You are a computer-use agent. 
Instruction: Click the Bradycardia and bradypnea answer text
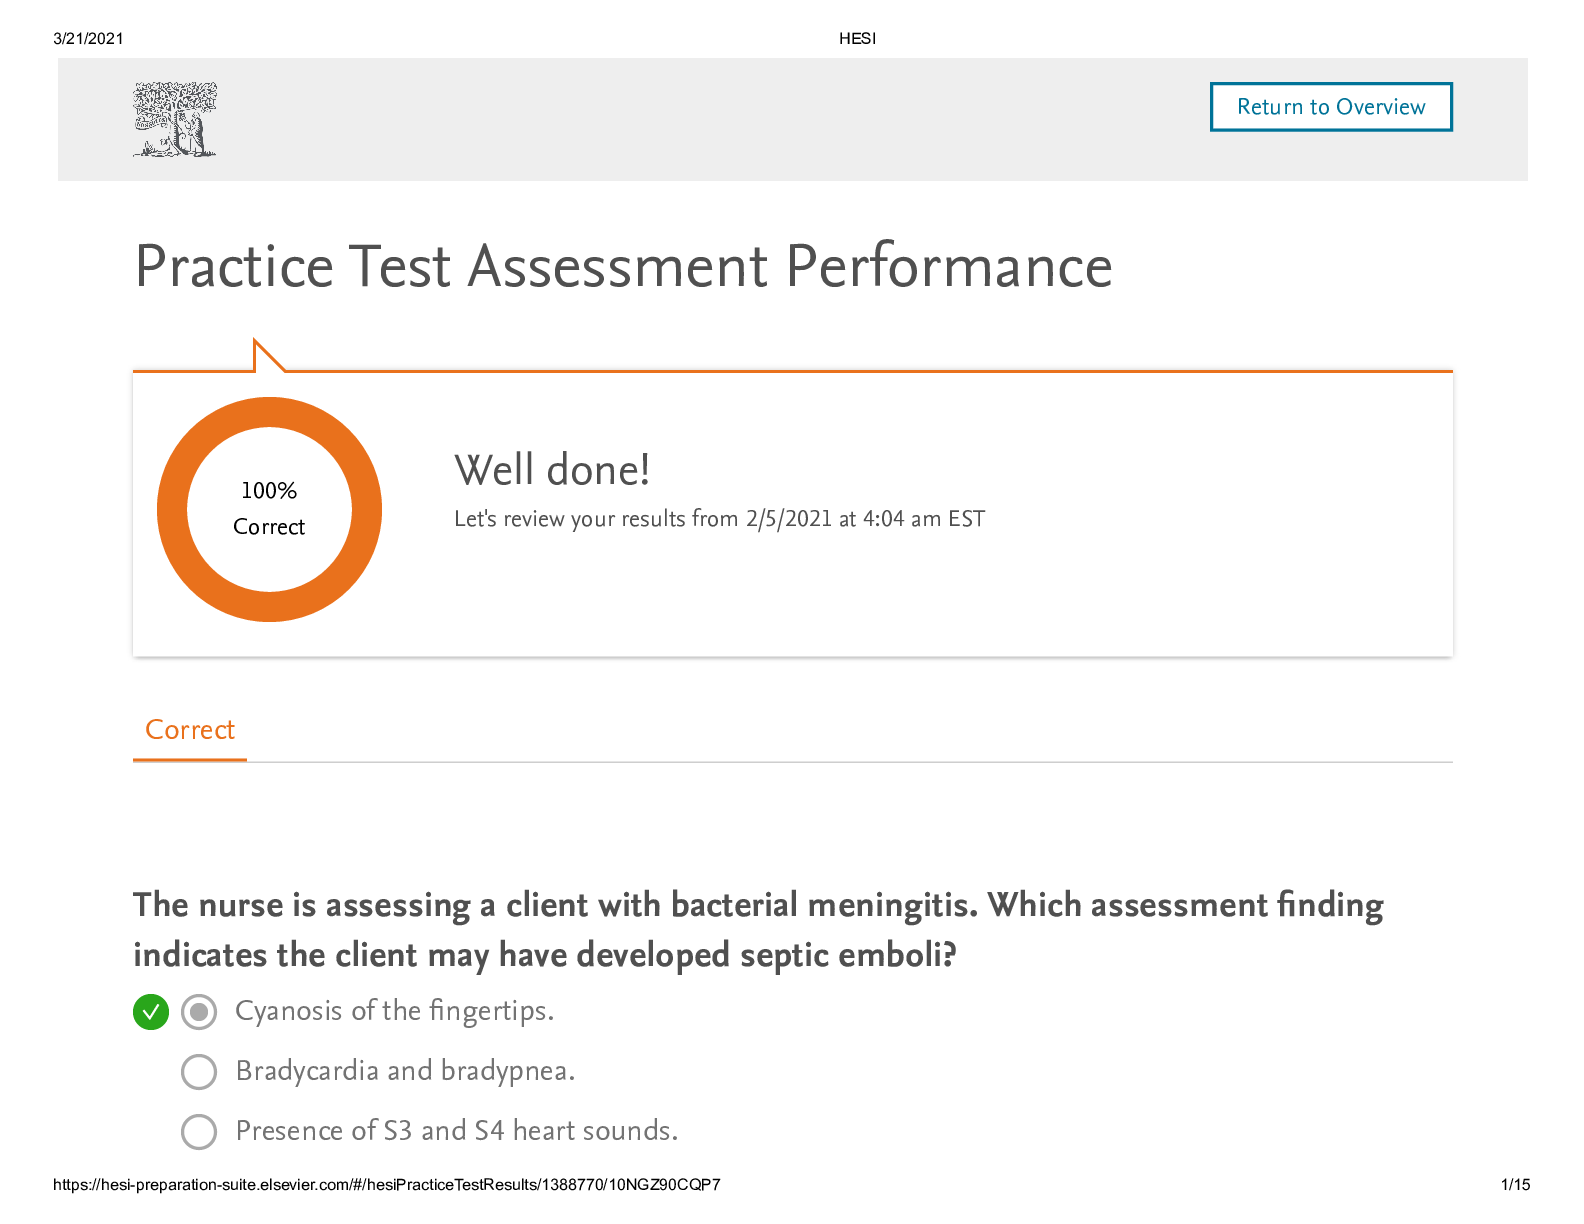click(x=405, y=1071)
